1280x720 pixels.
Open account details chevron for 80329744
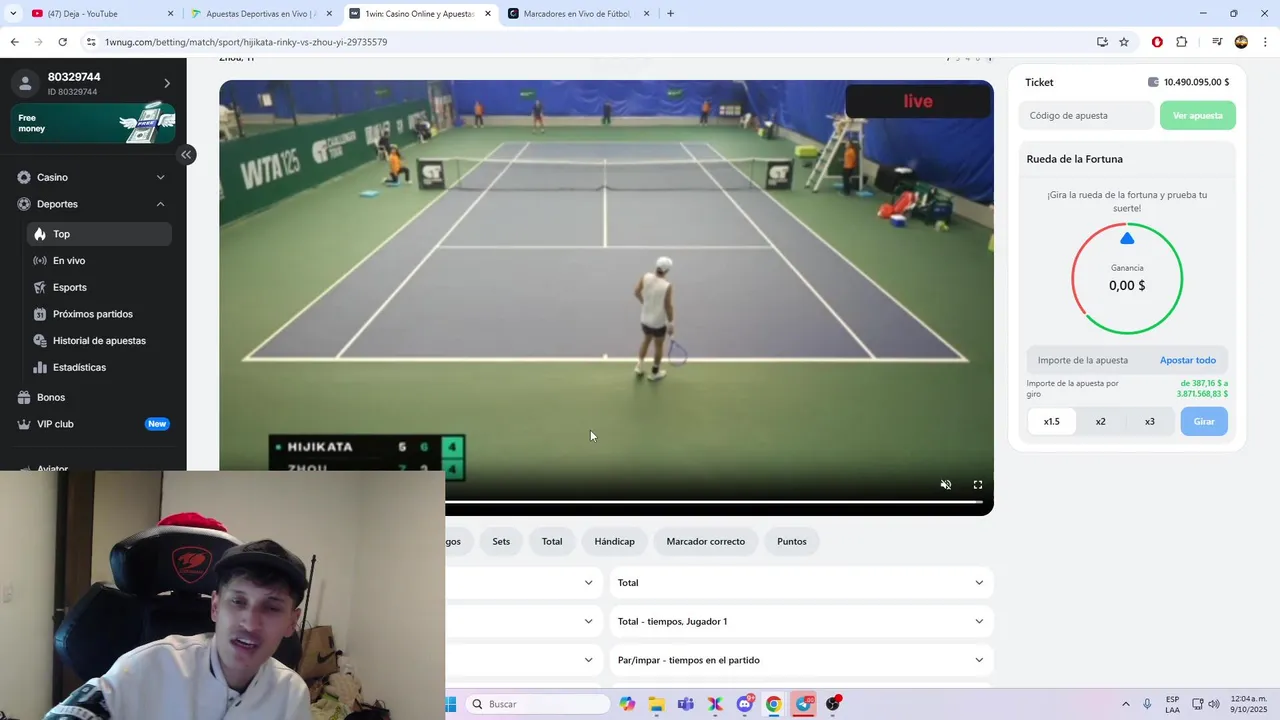(167, 83)
